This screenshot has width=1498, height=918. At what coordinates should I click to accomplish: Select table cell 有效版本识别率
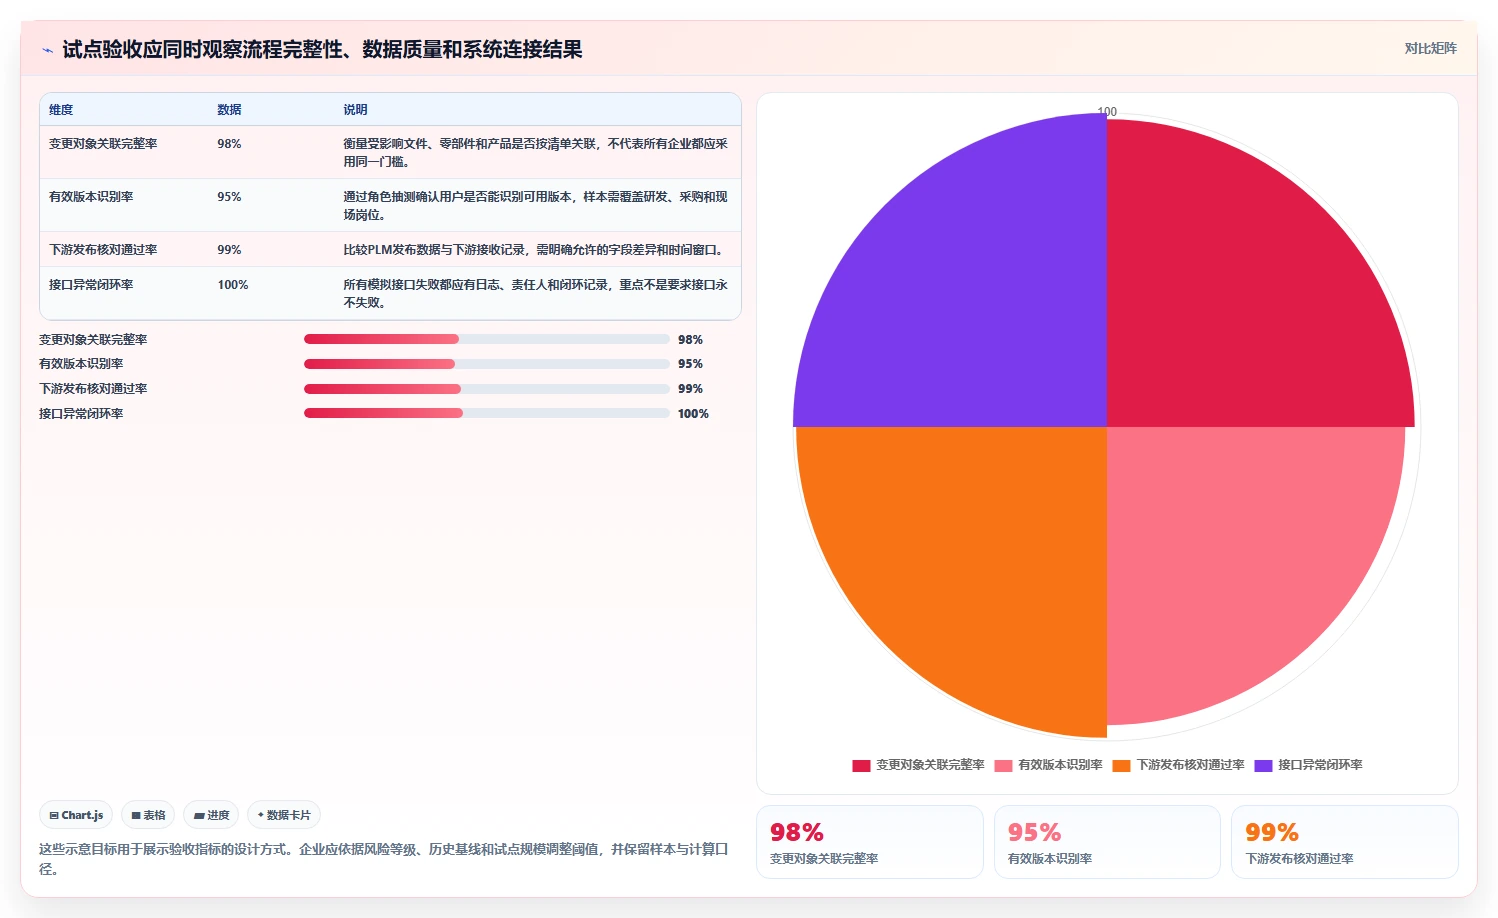tap(91, 197)
